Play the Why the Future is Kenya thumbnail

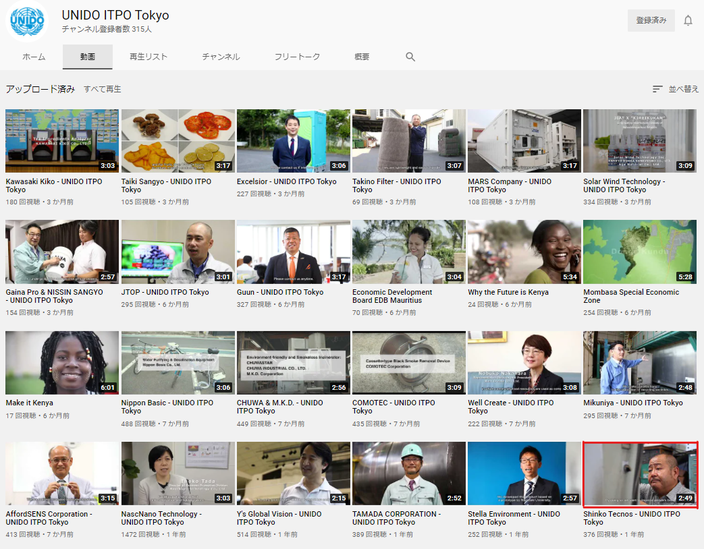[524, 252]
